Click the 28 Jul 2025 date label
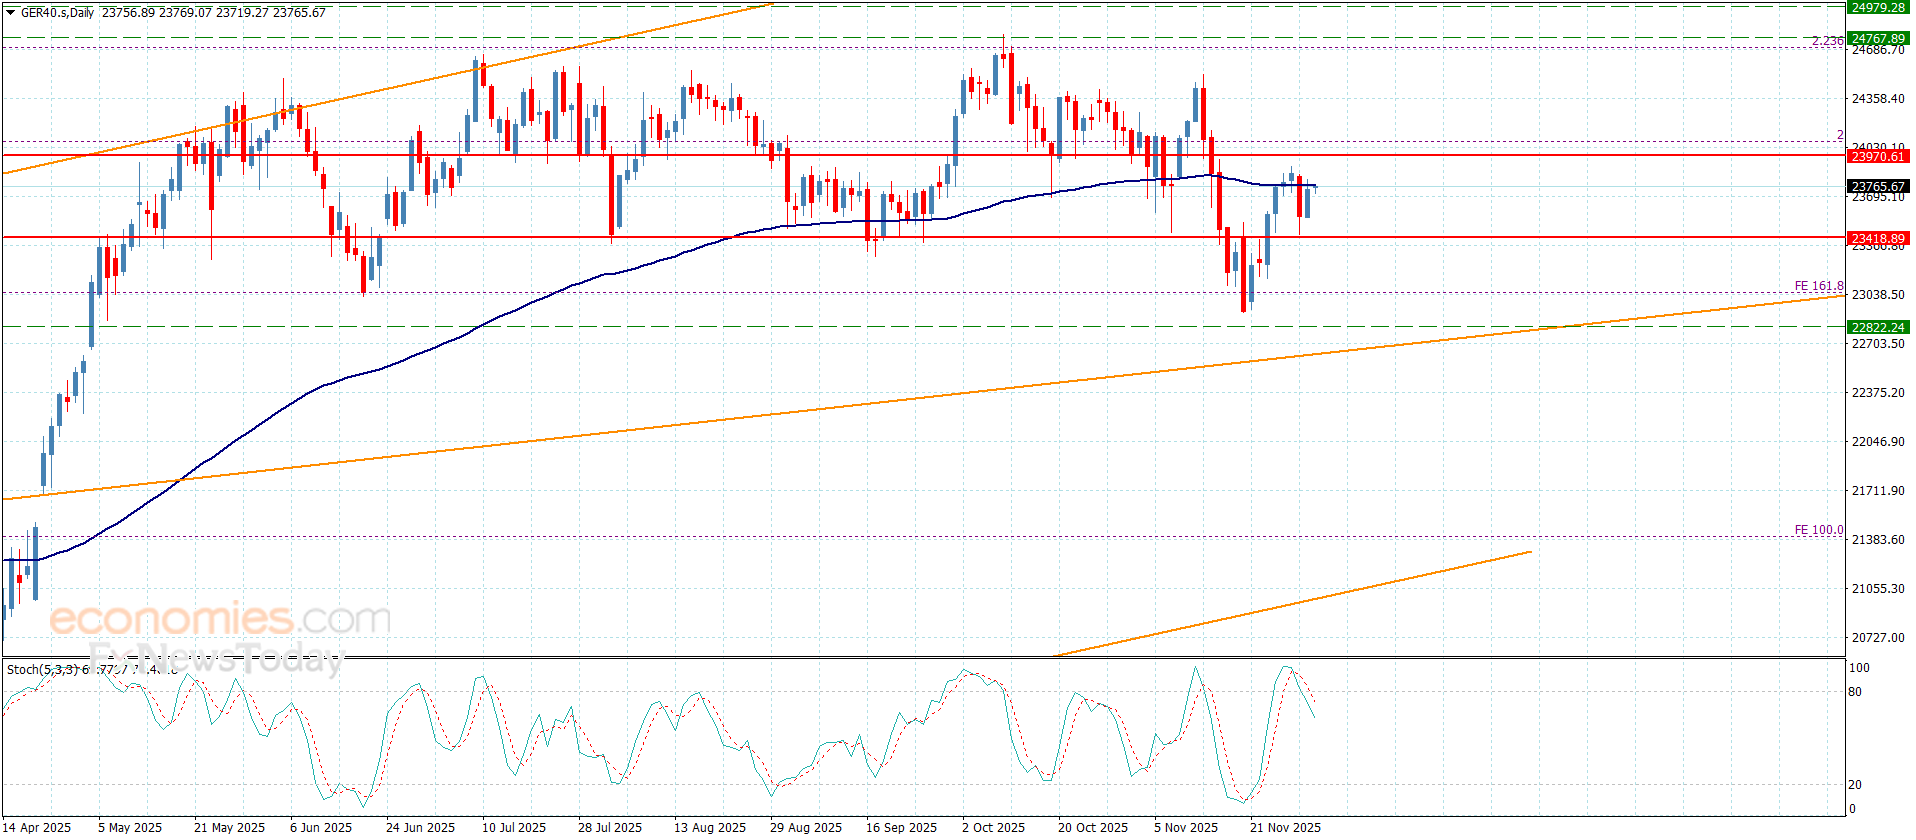 (x=610, y=827)
